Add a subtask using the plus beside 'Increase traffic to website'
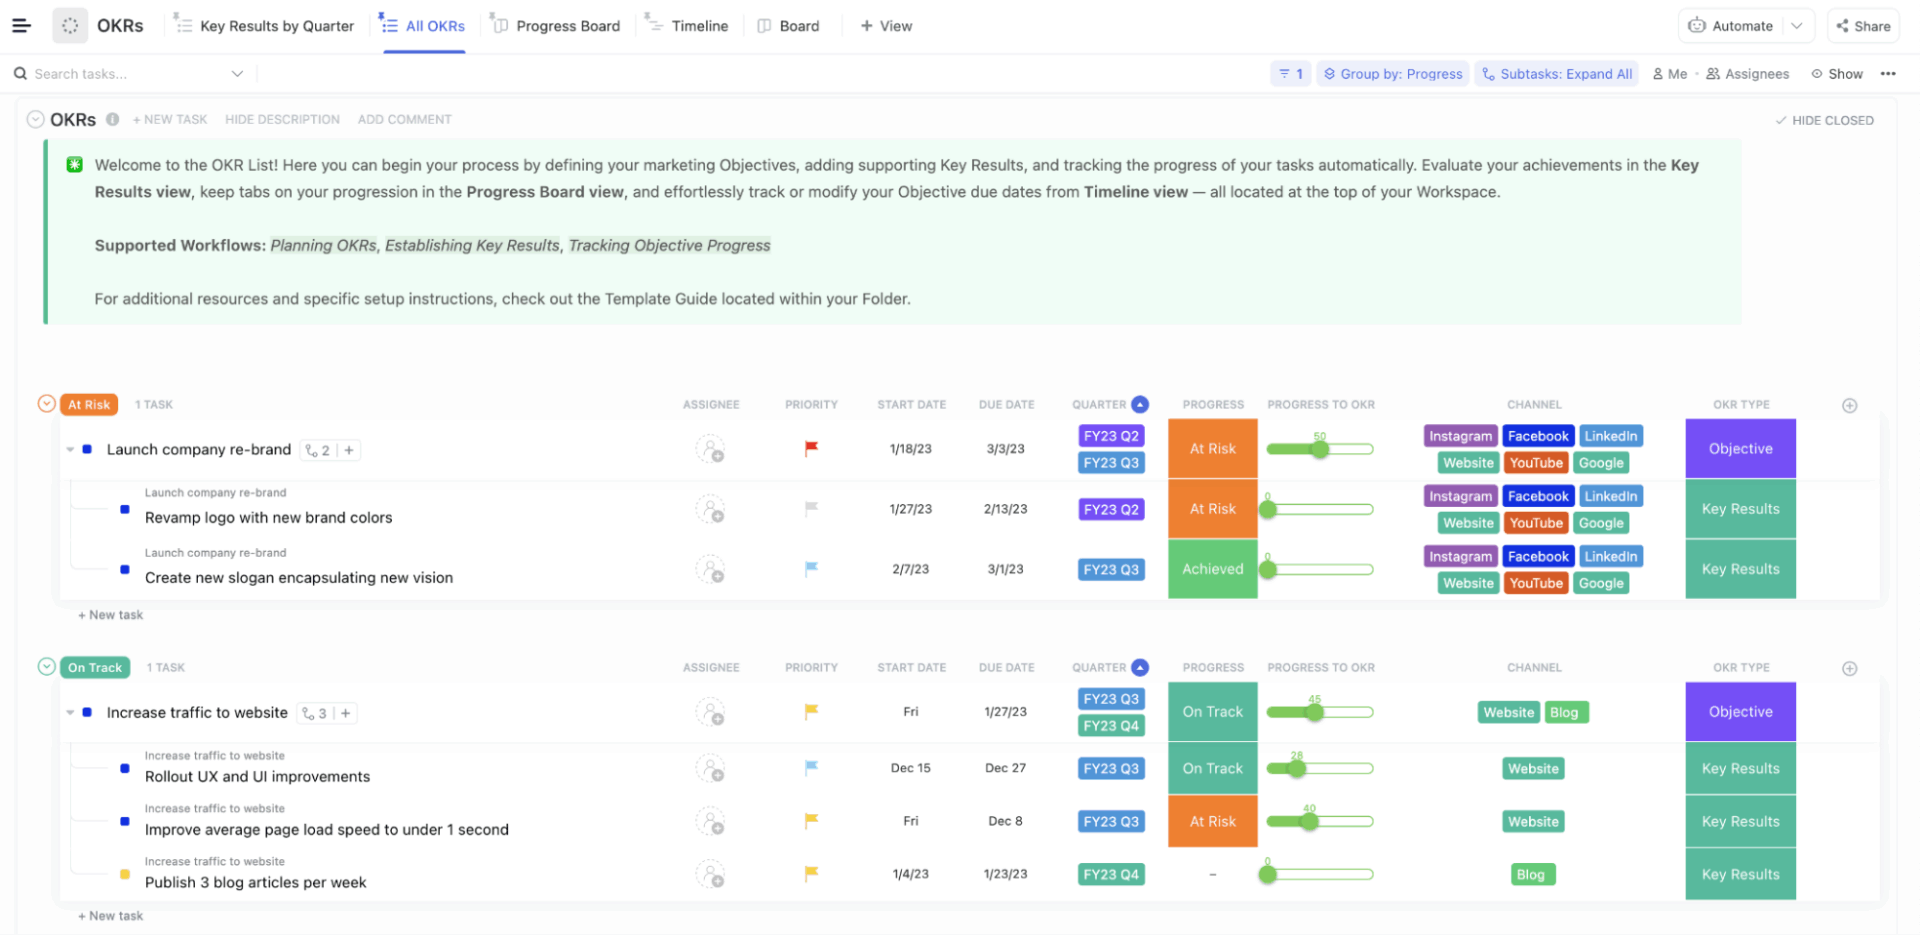Viewport: 1920px width, 936px height. pyautogui.click(x=345, y=713)
